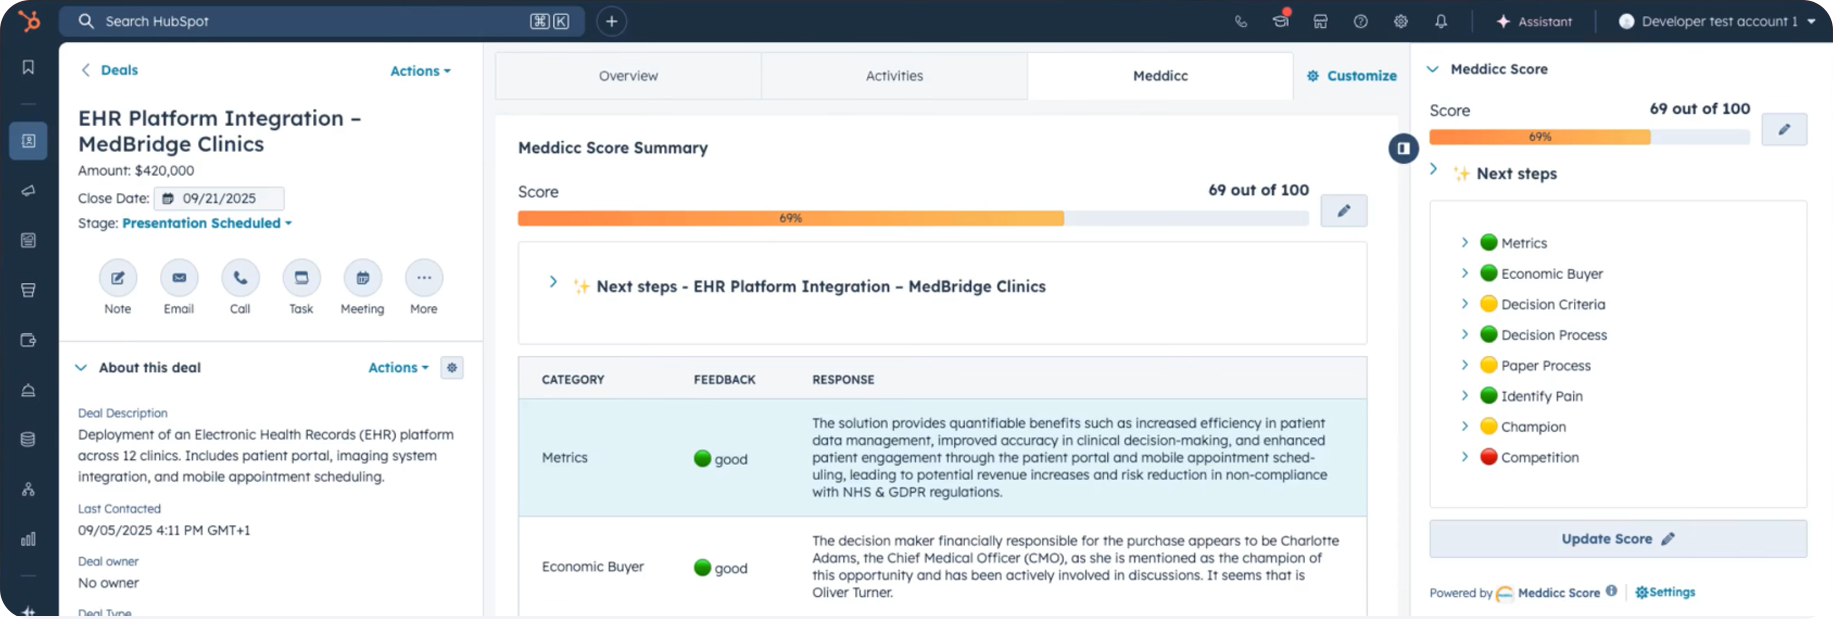Open the Notifications bell icon
This screenshot has width=1833, height=619.
[1440, 21]
